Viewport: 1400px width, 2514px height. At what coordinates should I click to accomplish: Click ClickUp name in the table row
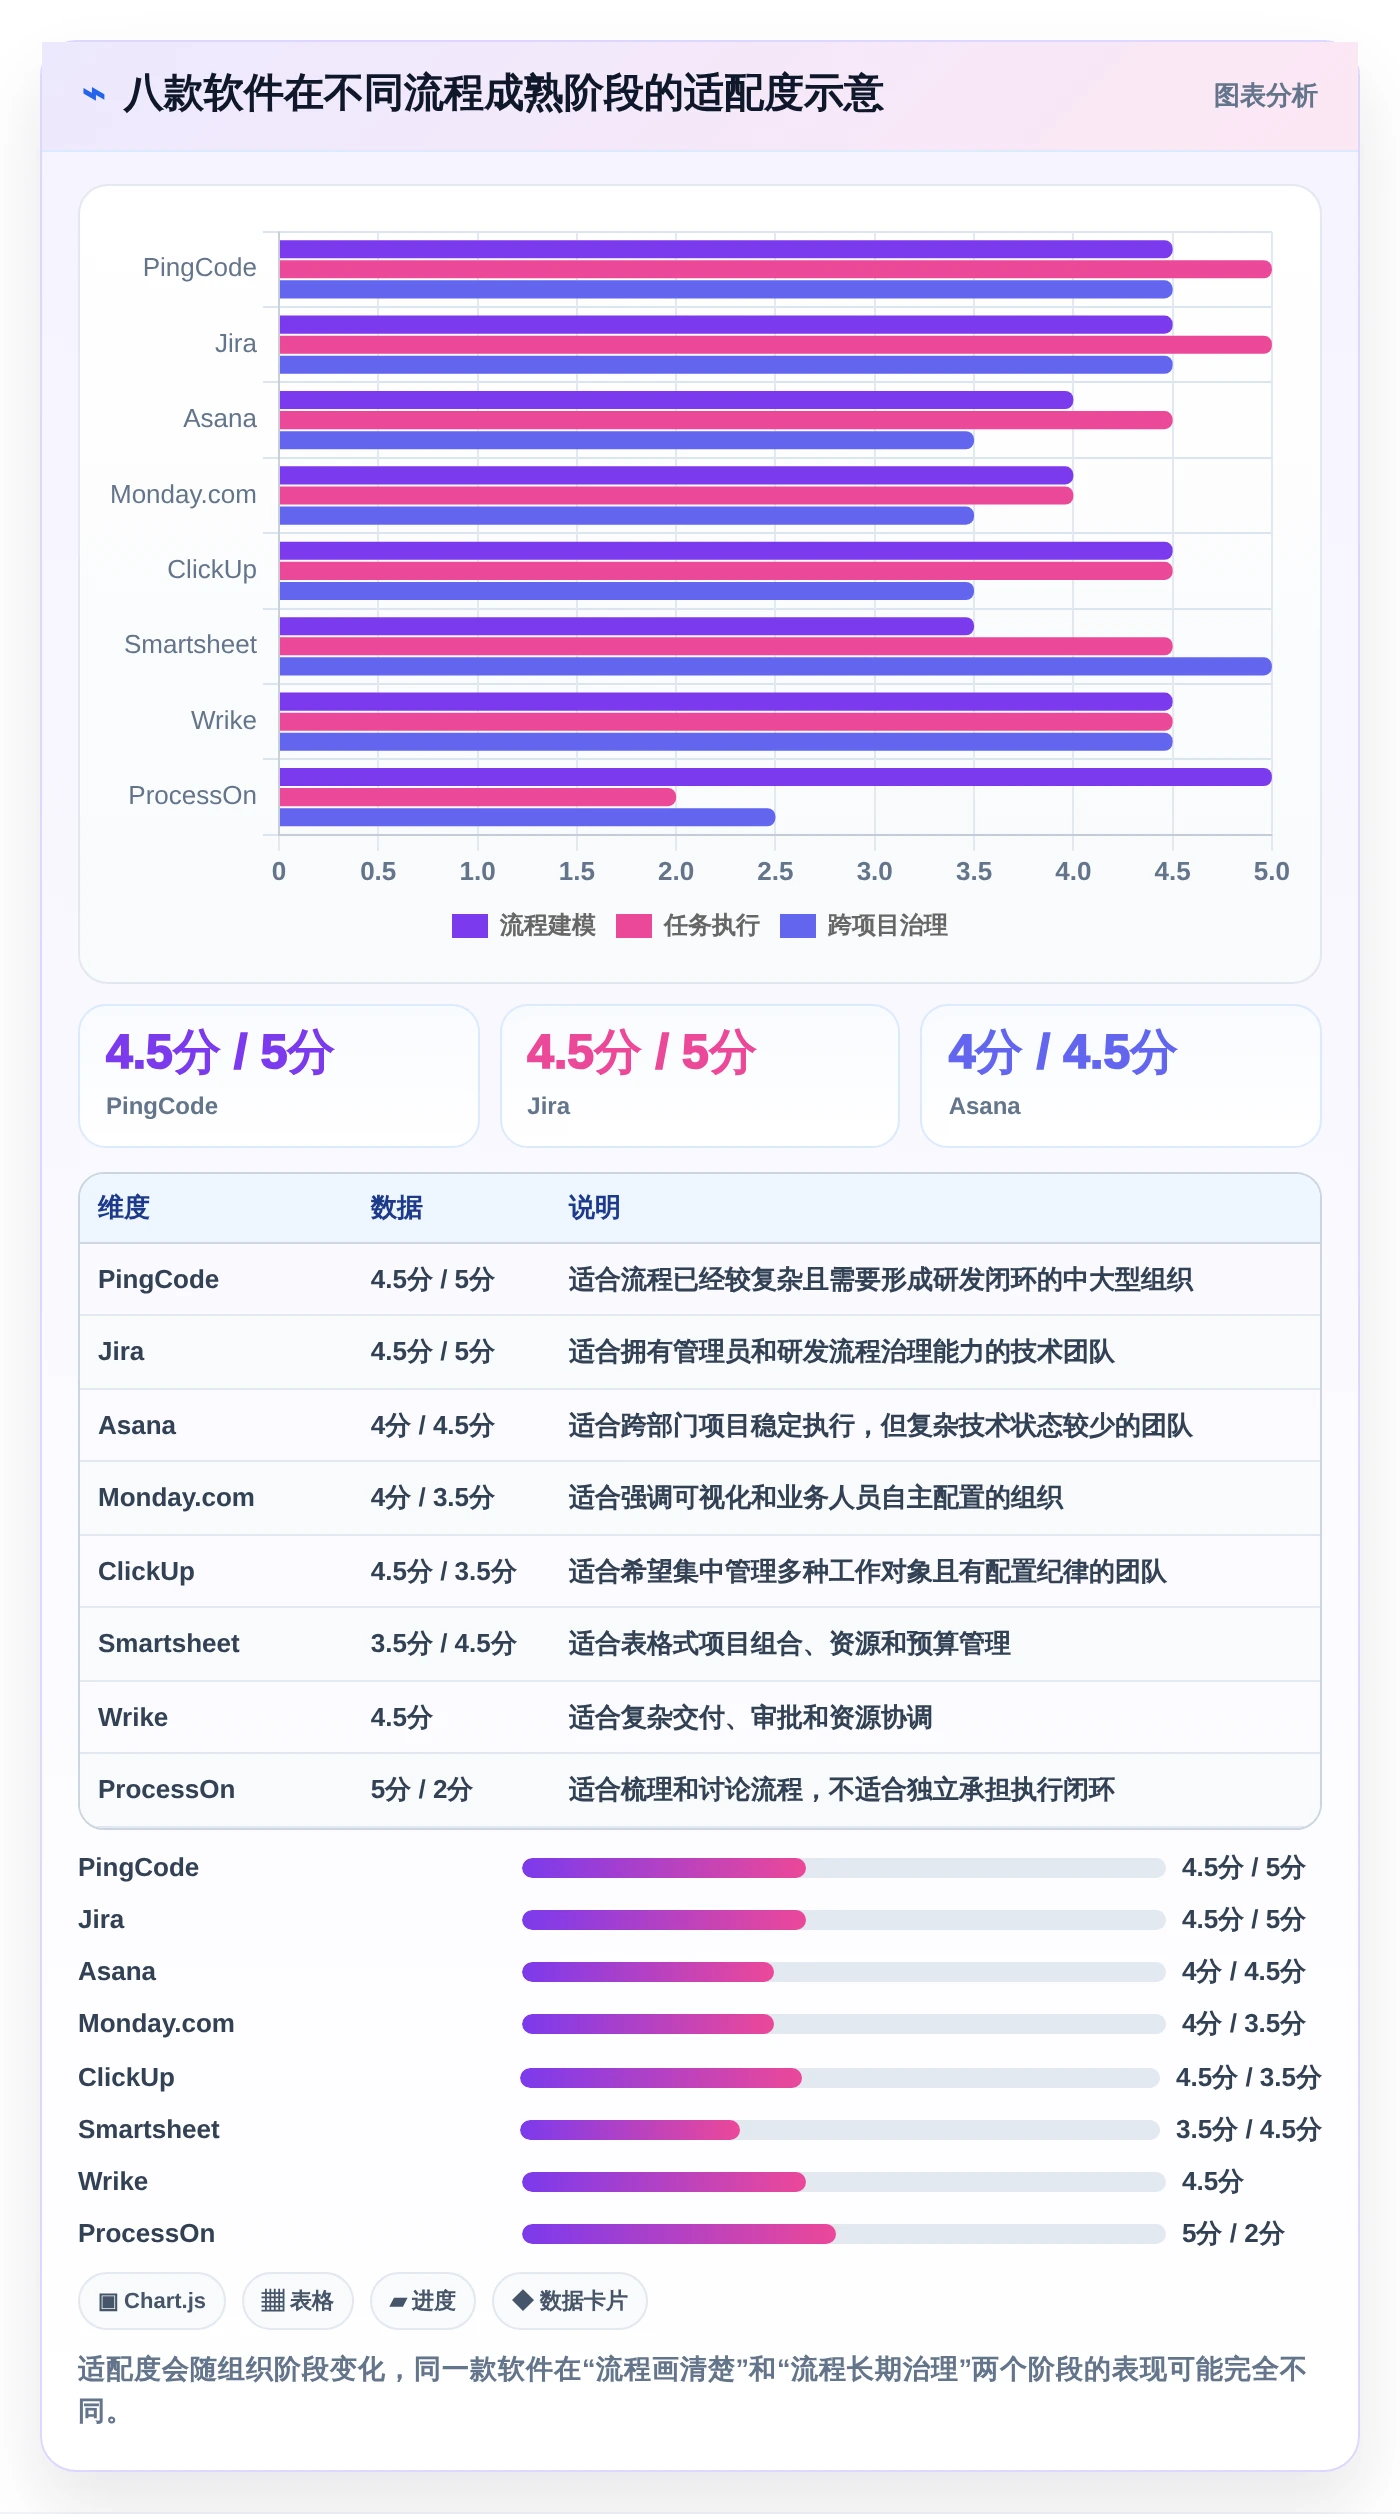(146, 1572)
